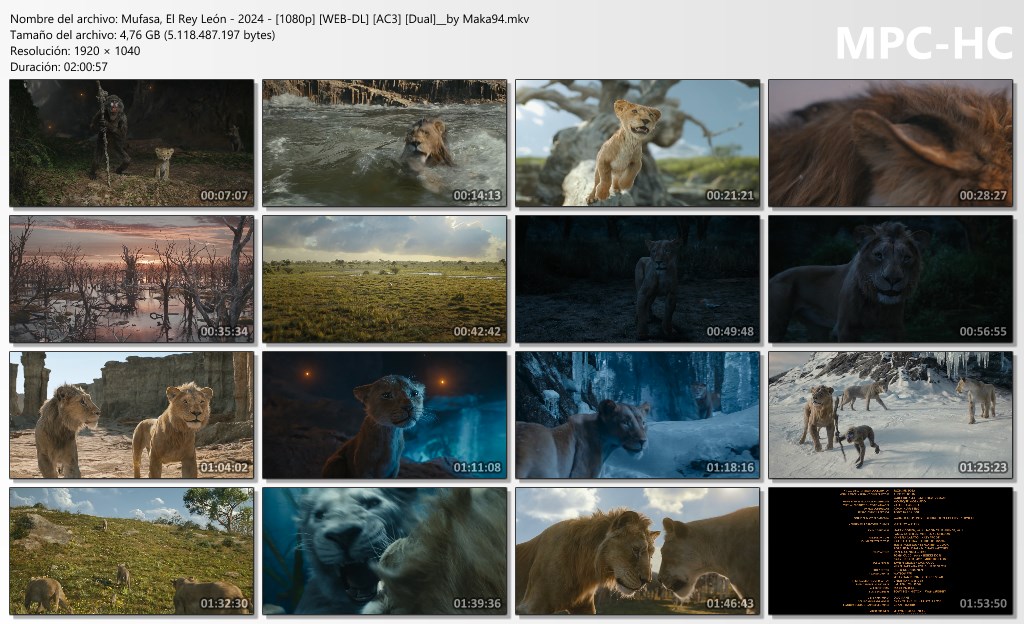The height and width of the screenshot is (624, 1024).
Task: Click the 'Tamaño del archivo: 4,76 GB' line
Action: pos(142,35)
